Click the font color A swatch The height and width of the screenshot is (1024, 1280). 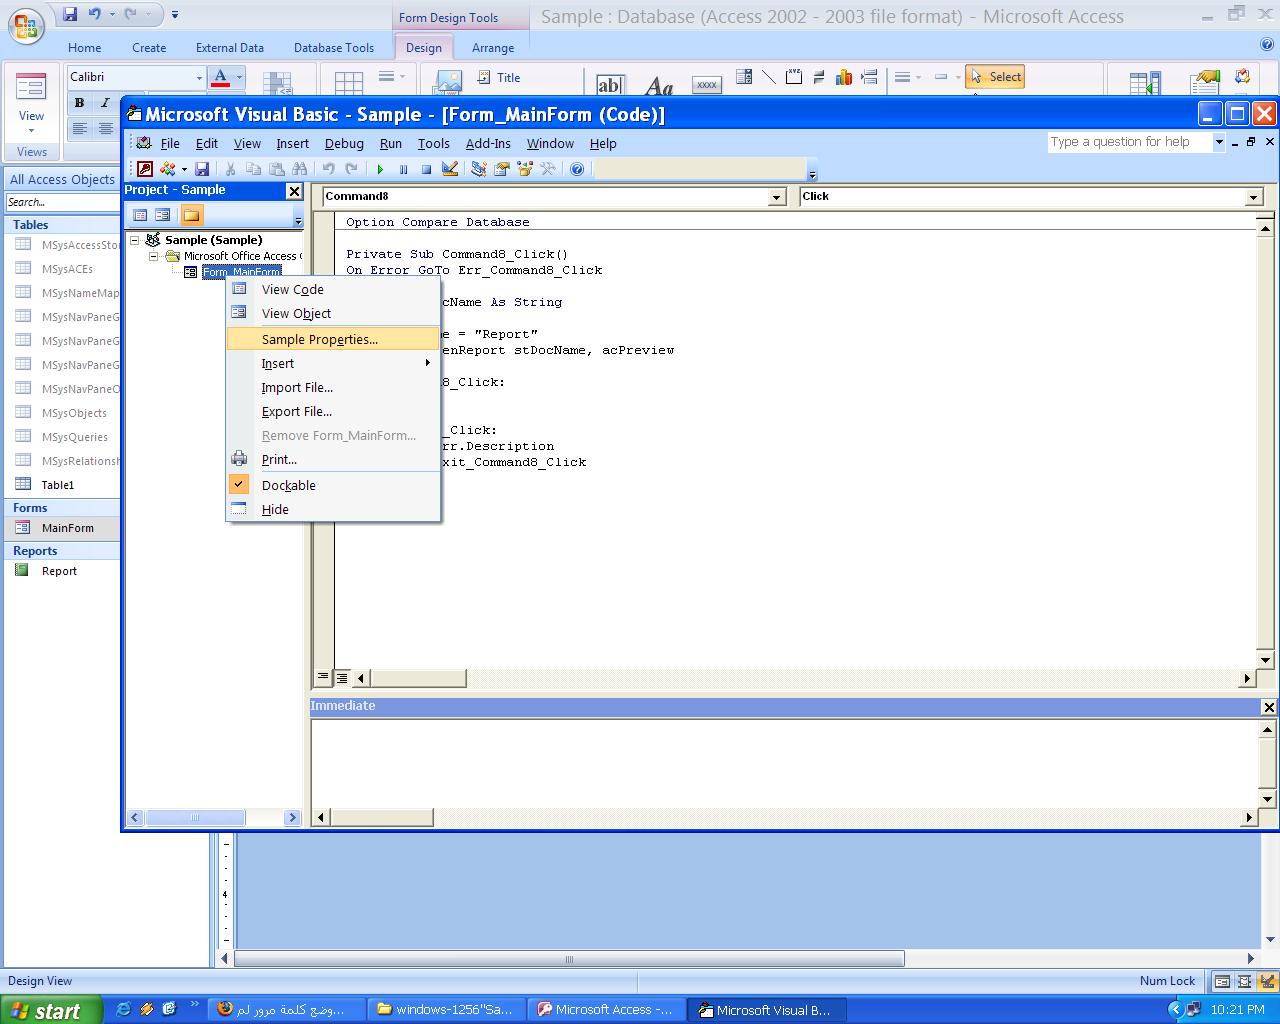[221, 77]
